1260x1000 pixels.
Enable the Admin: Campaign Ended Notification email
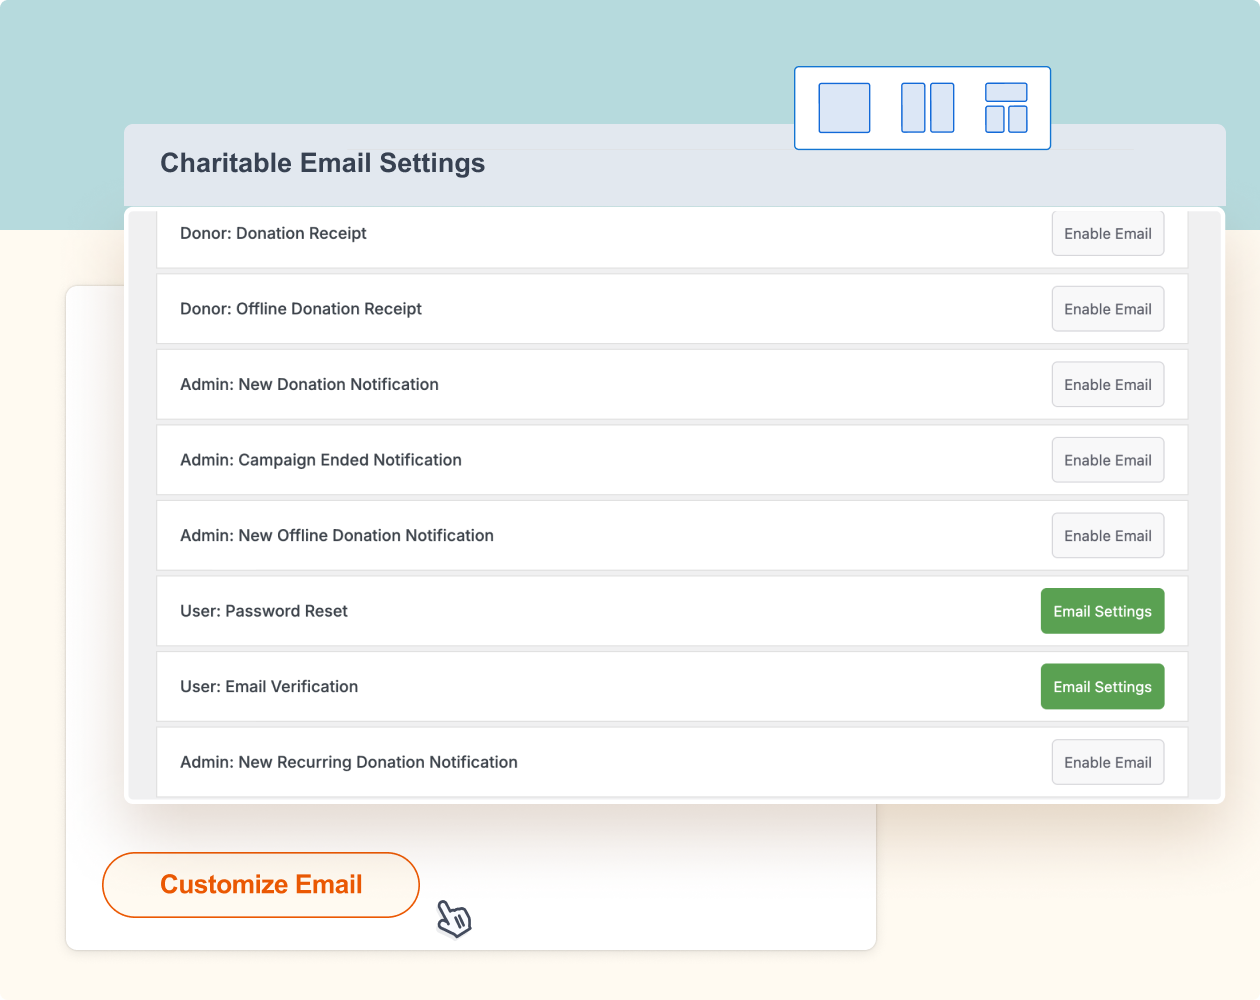click(x=1107, y=459)
